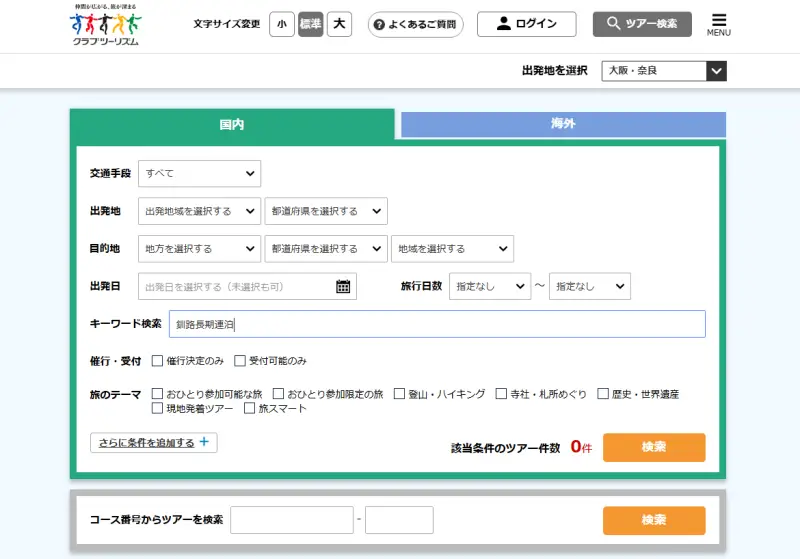Click the 出発日 date input field

[x=247, y=287]
